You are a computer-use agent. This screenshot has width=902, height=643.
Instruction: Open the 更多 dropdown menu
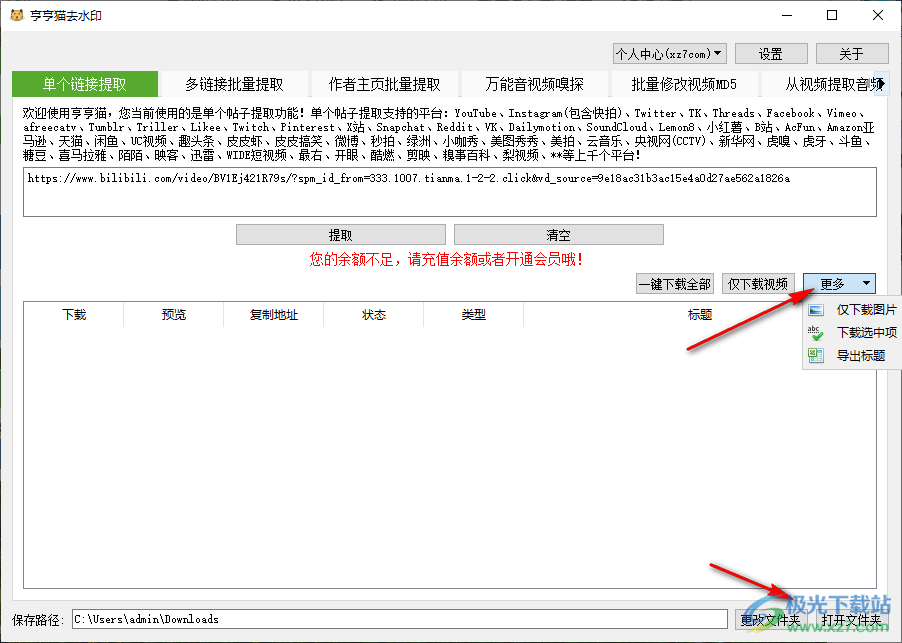click(838, 283)
